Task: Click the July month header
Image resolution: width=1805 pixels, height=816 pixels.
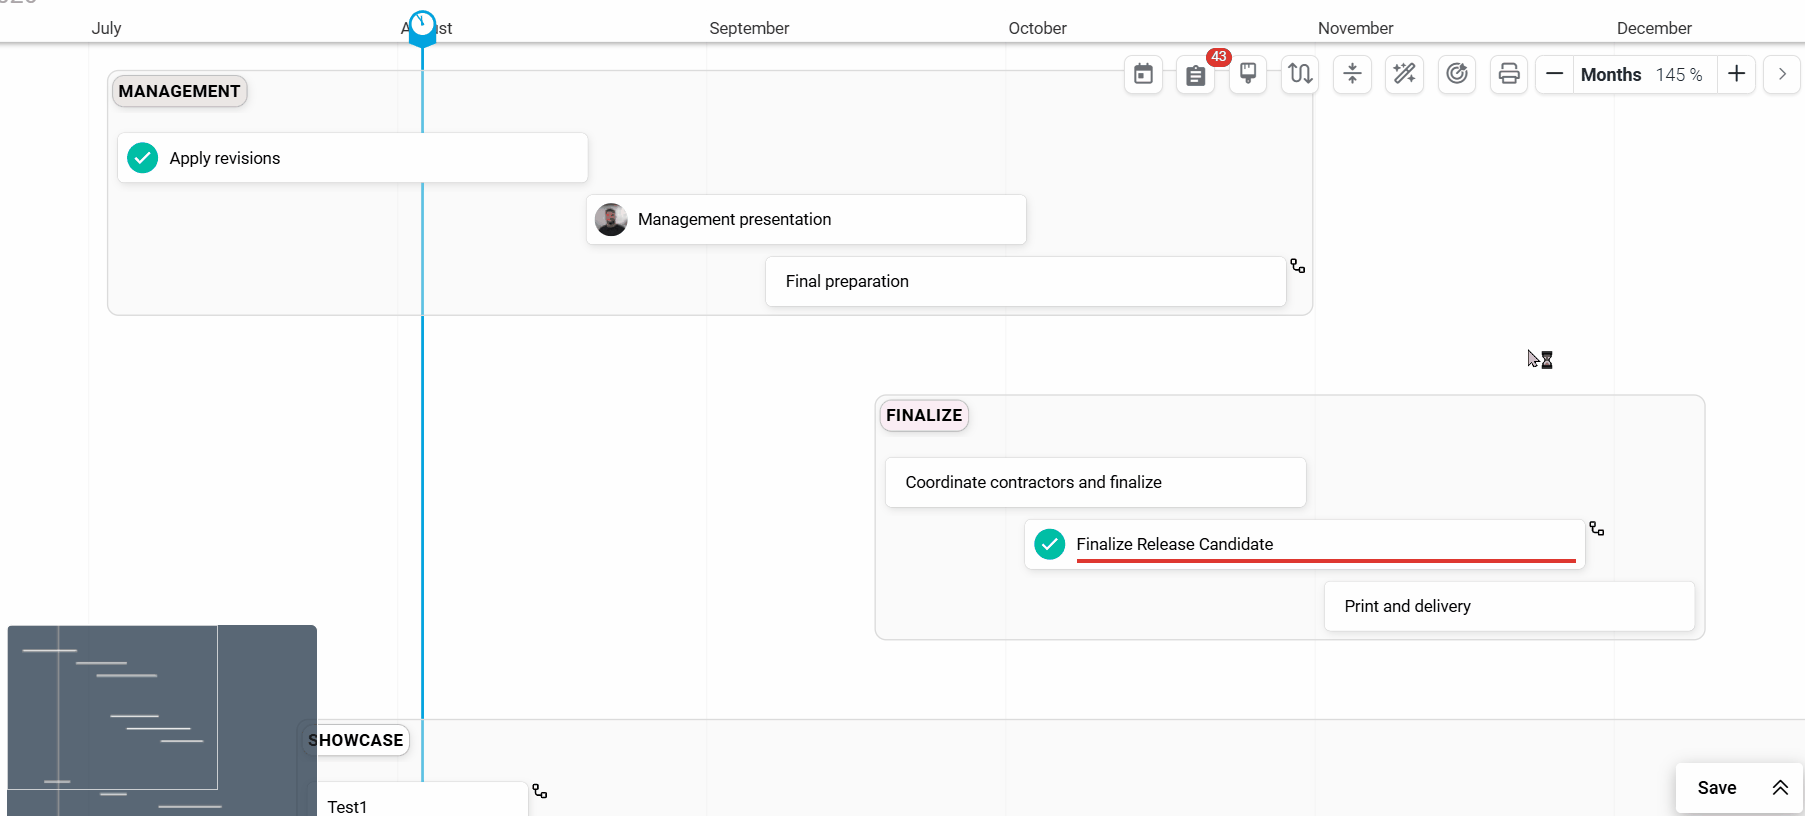Action: click(106, 28)
